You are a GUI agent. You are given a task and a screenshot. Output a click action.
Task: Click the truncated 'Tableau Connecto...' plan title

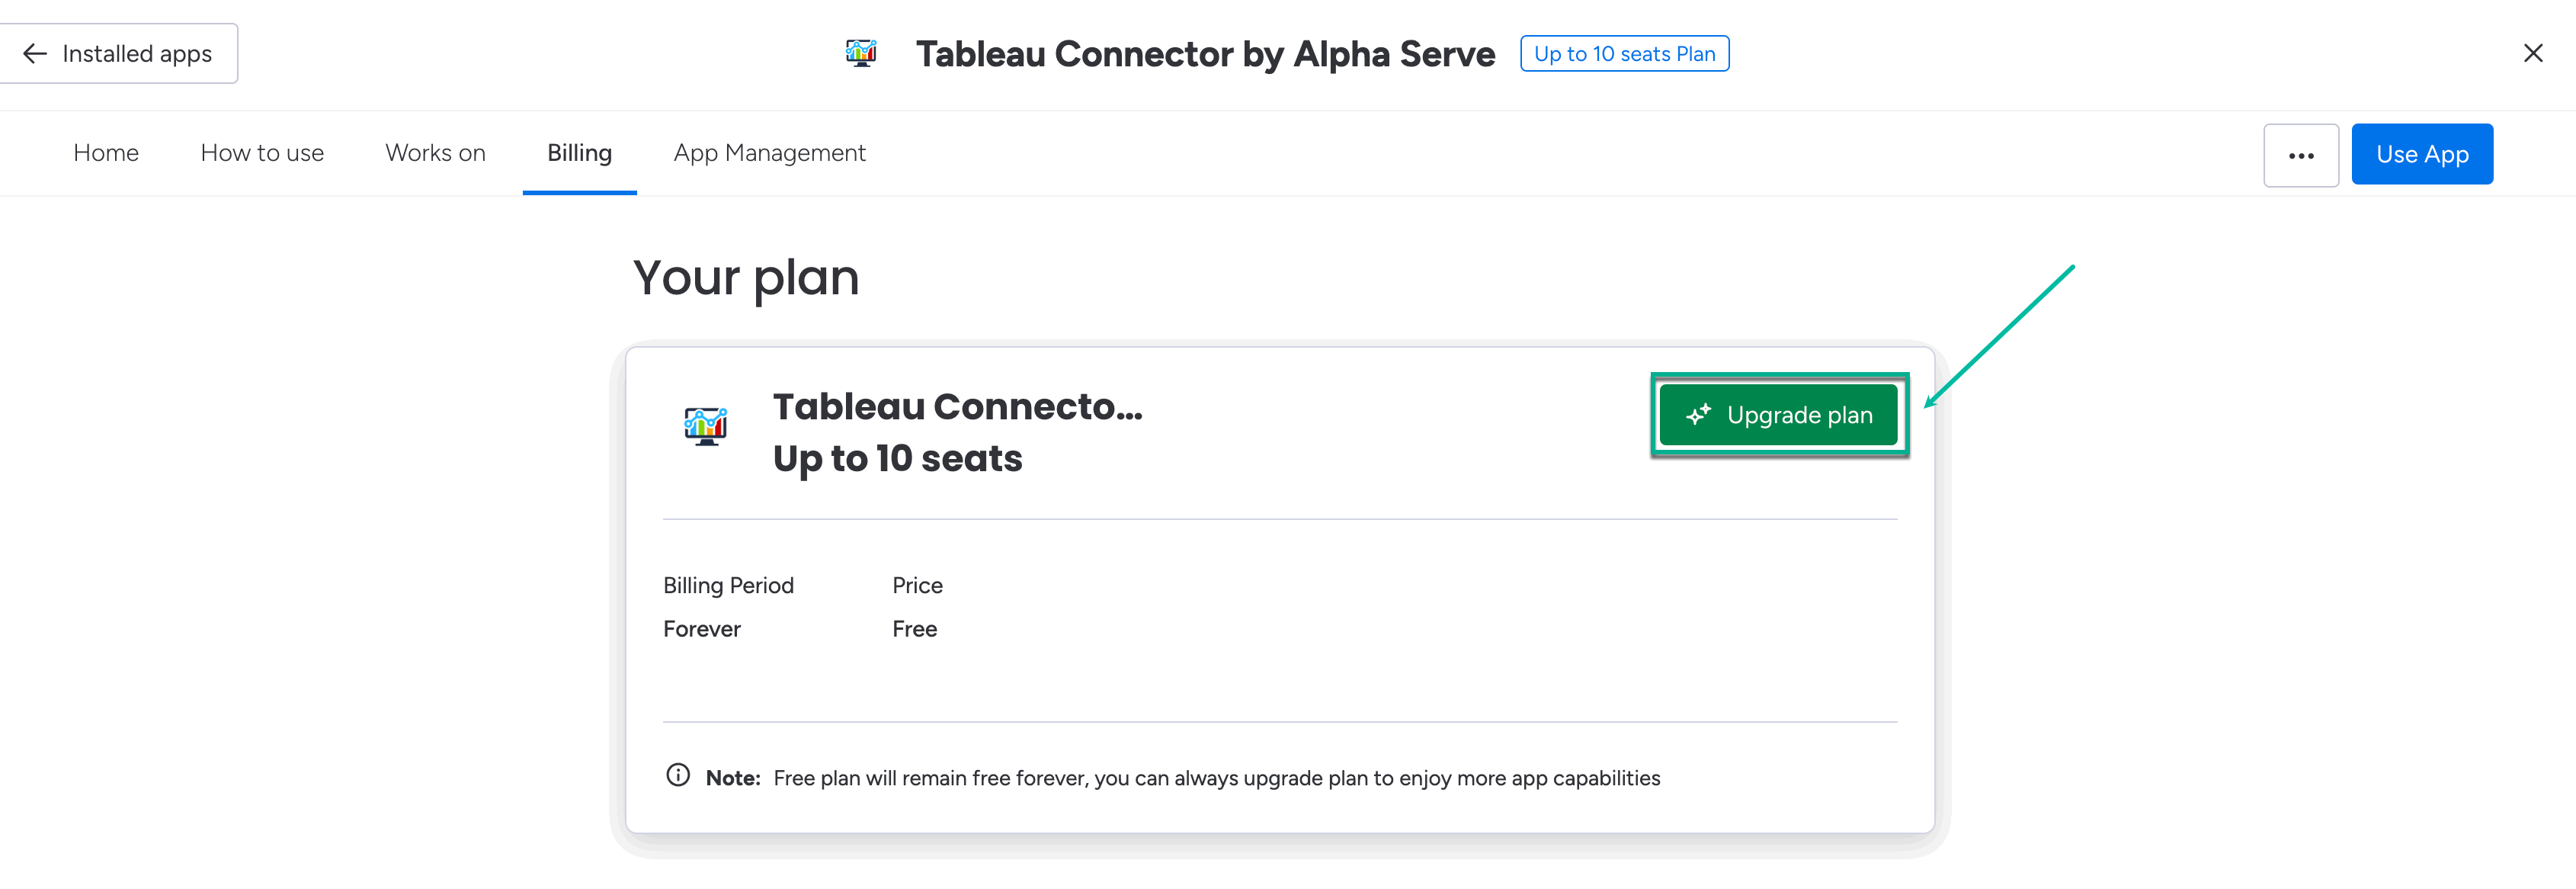coord(957,406)
